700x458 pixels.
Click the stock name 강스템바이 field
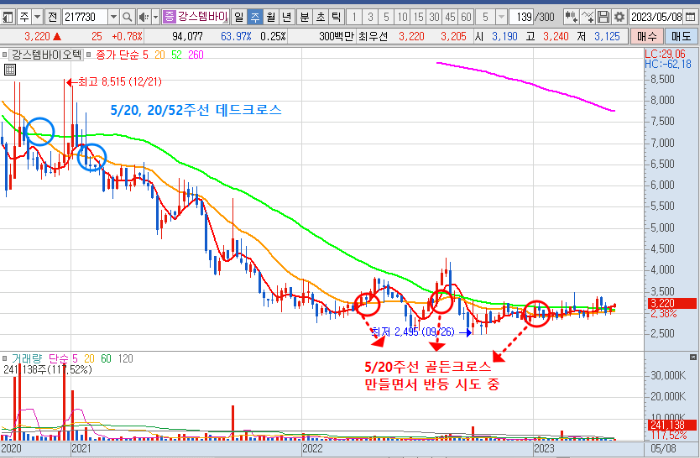[x=203, y=17]
